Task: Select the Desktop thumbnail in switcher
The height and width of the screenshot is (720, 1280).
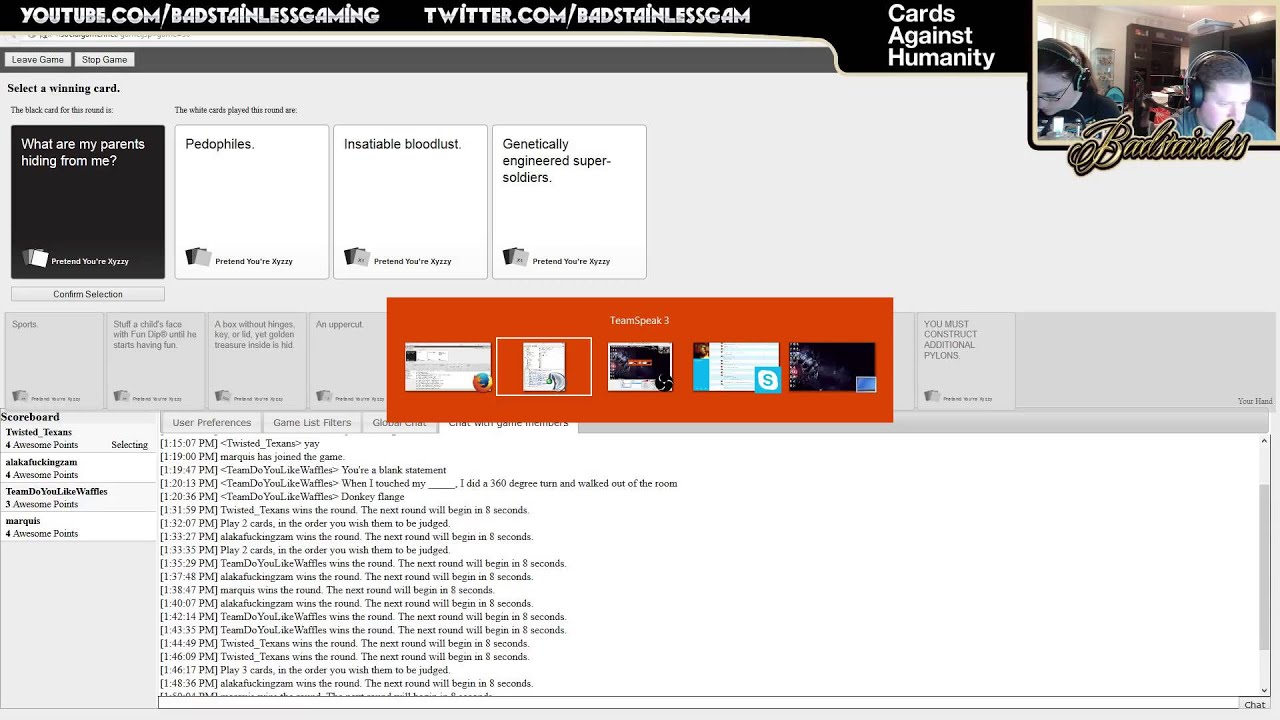Action: pyautogui.click(x=832, y=367)
